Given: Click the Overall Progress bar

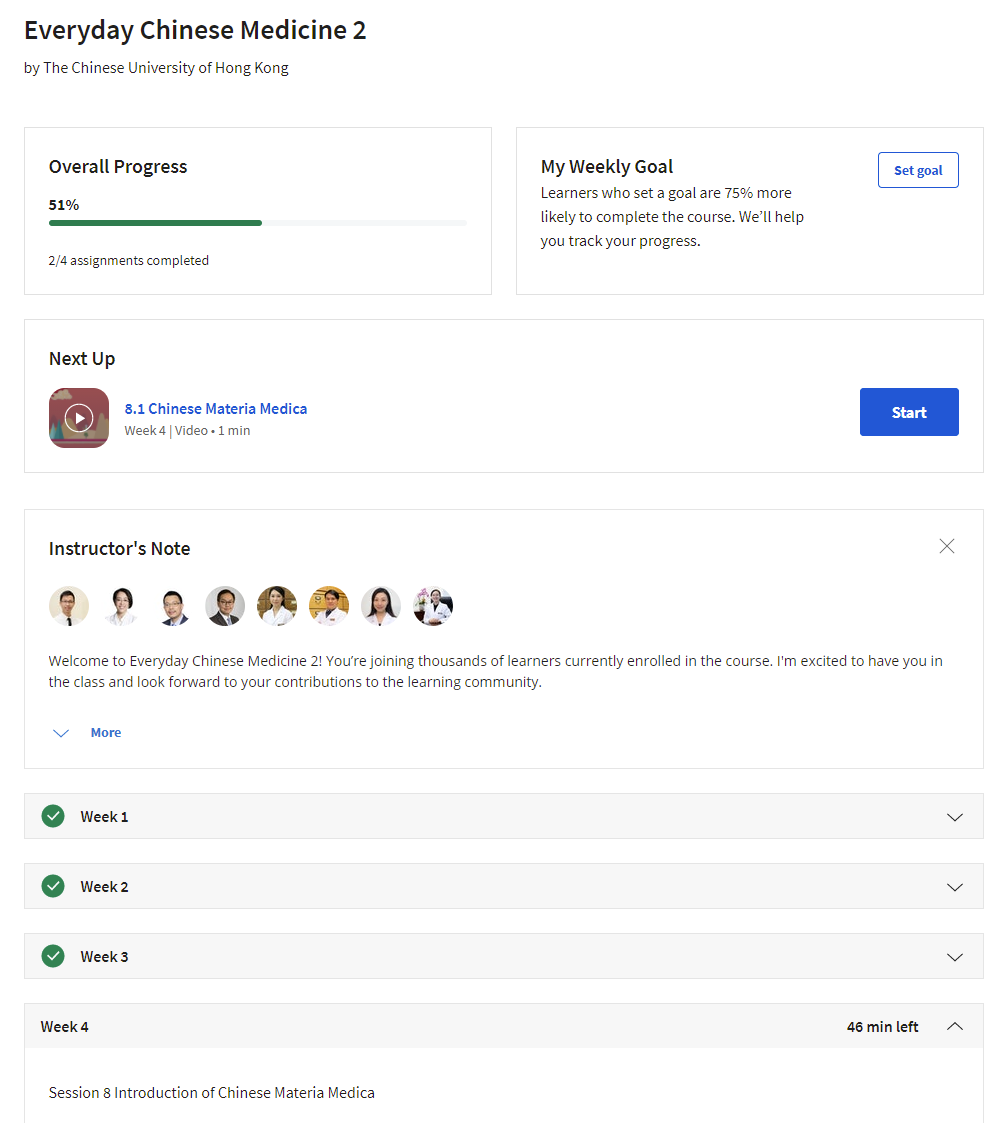Looking at the screenshot, I should click(257, 223).
